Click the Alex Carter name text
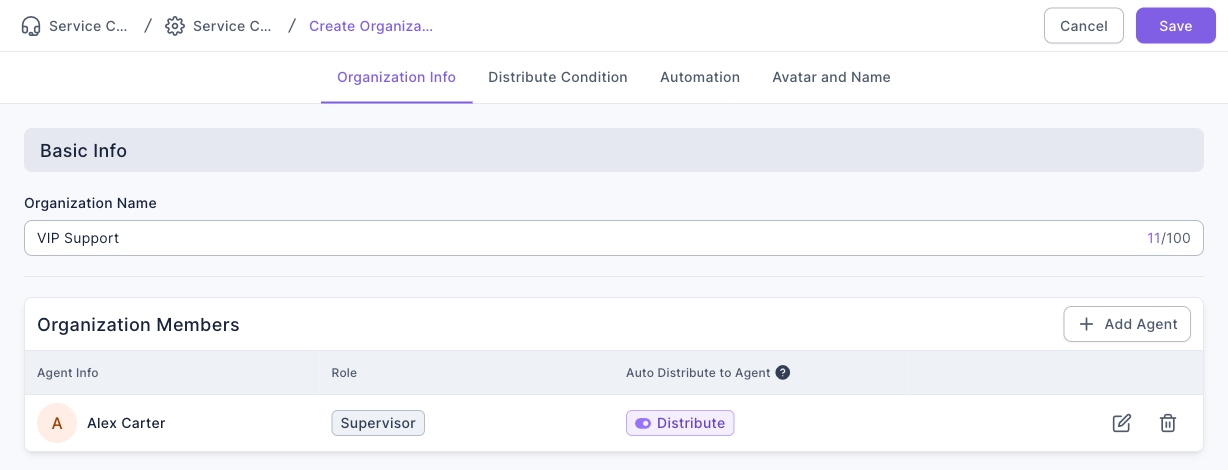1228x470 pixels. [x=126, y=423]
